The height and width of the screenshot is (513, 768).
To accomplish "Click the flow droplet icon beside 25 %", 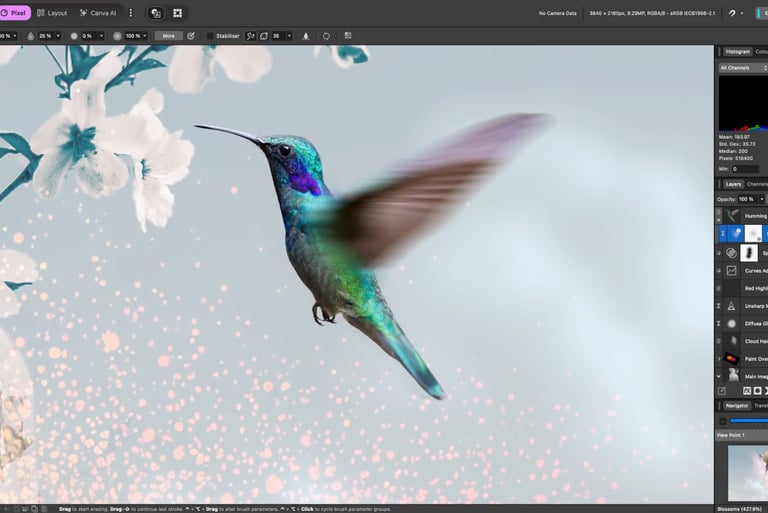I will tap(30, 36).
